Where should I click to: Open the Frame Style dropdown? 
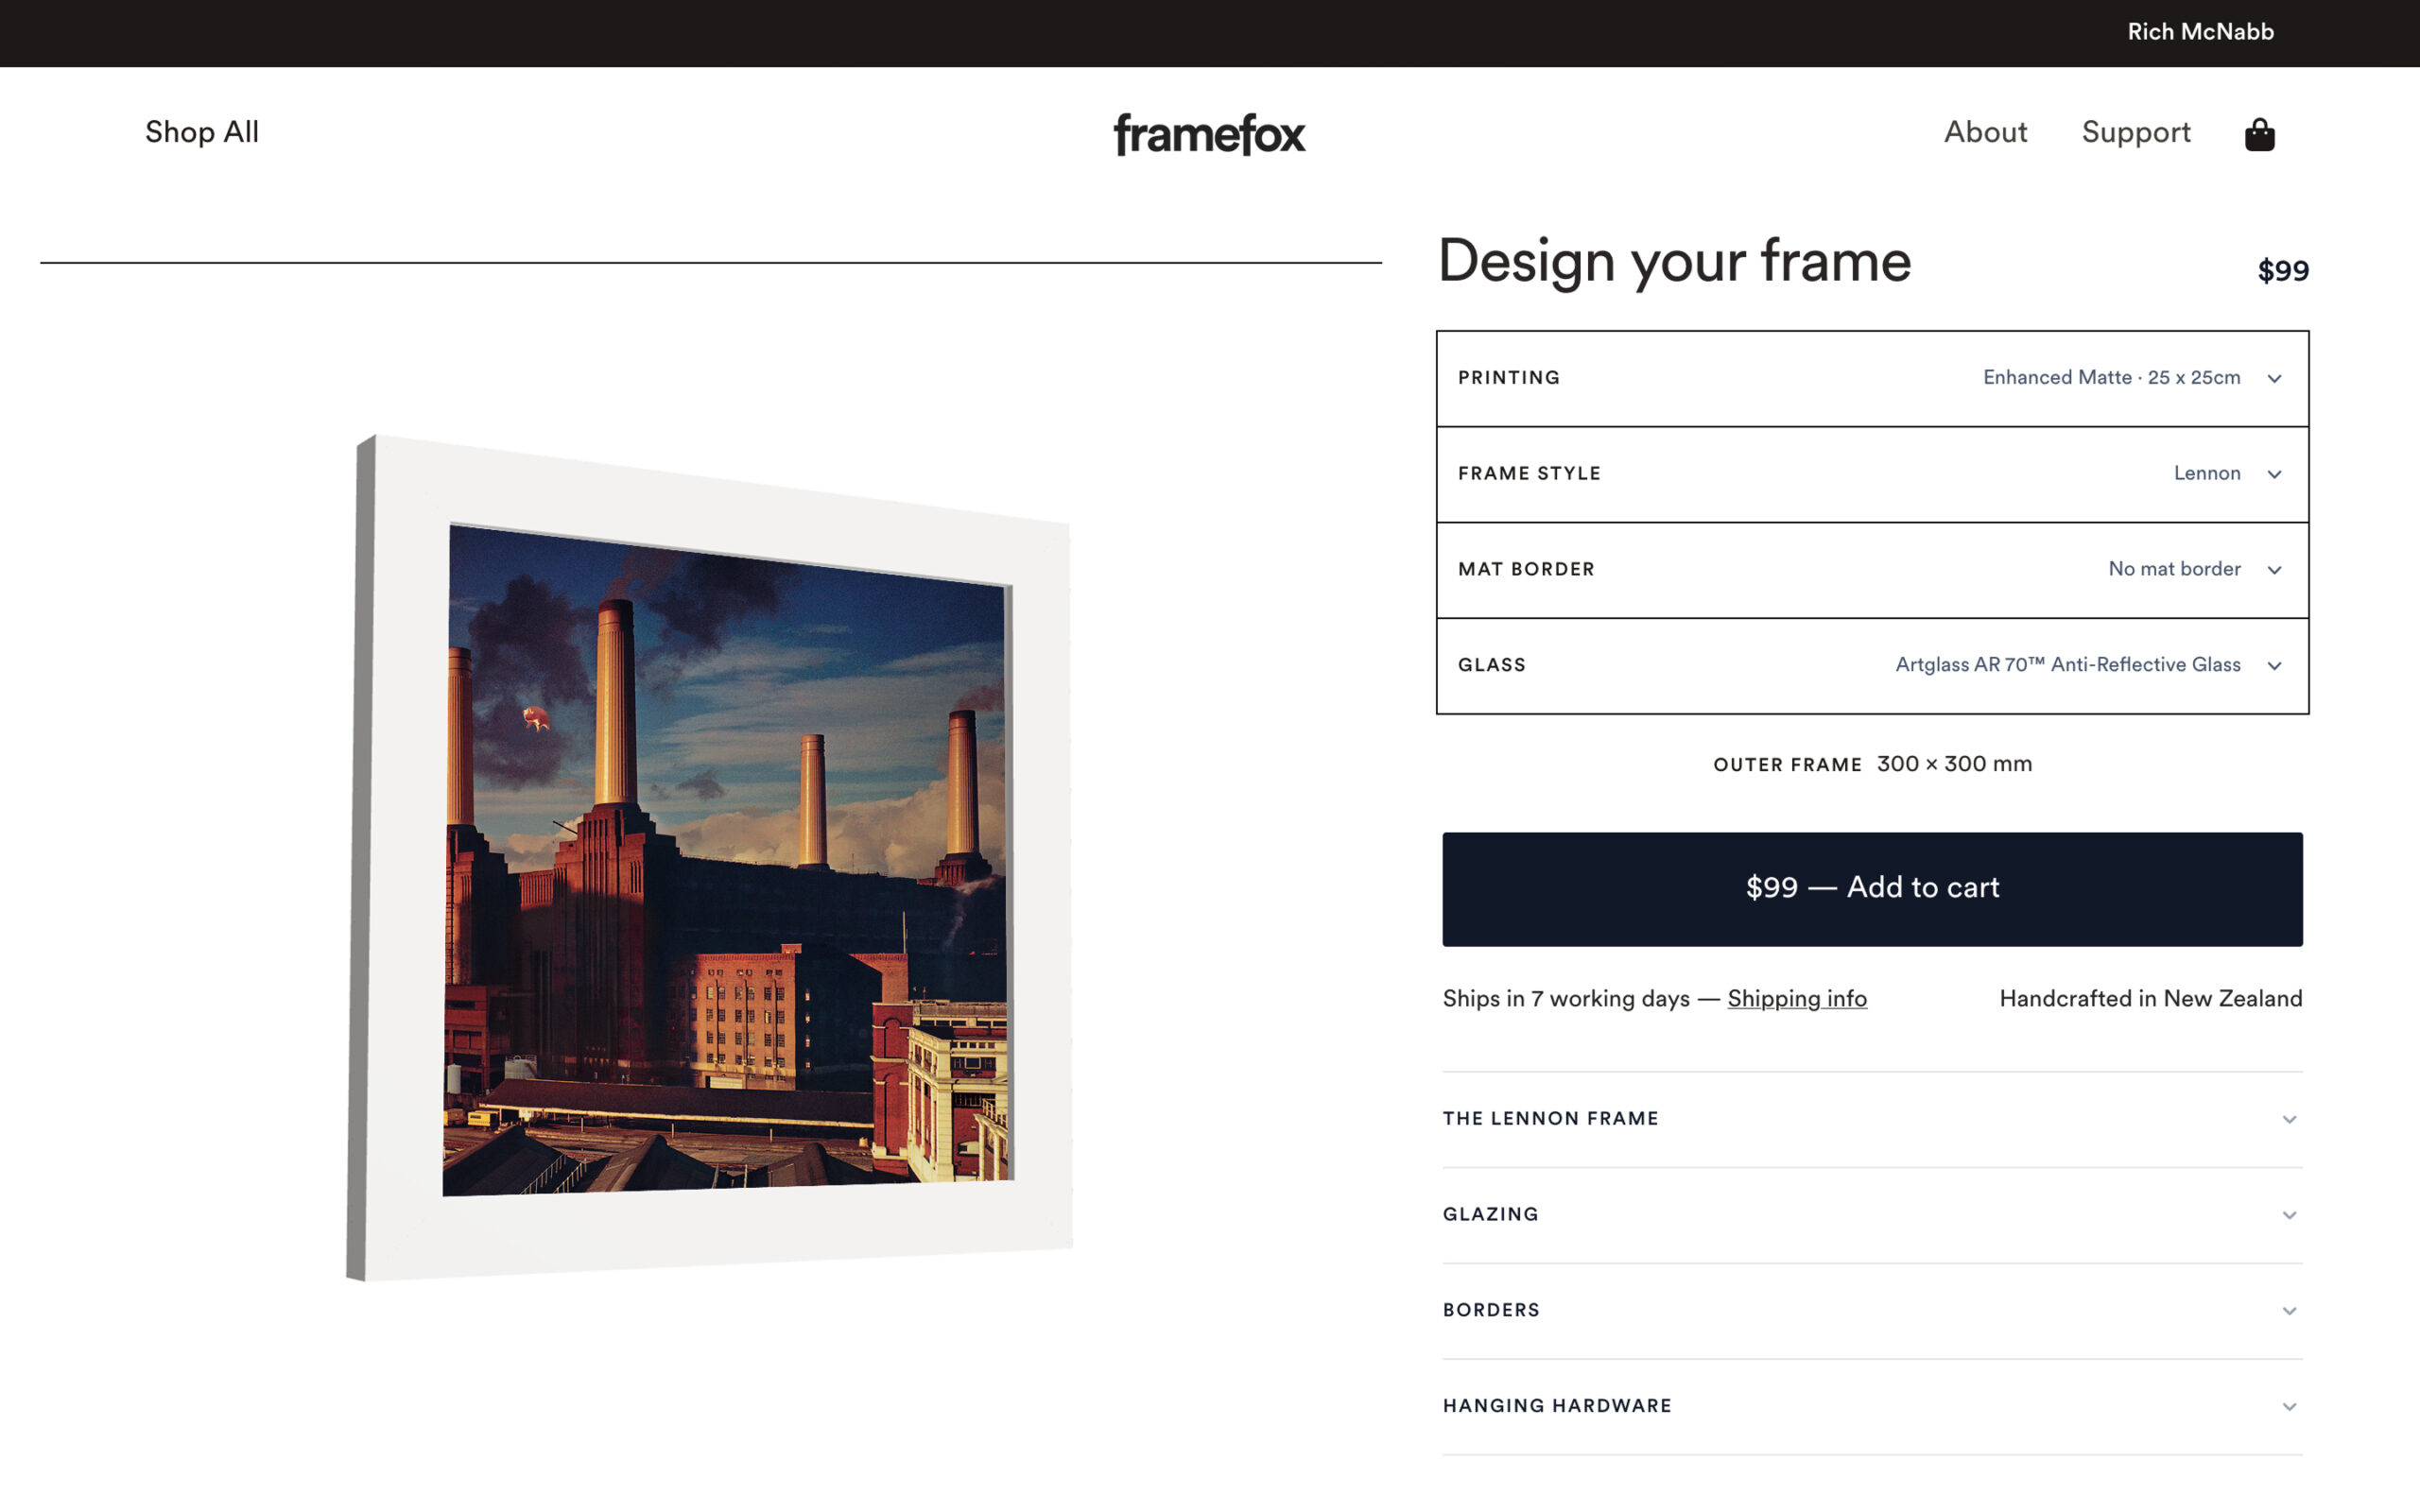pos(1872,474)
